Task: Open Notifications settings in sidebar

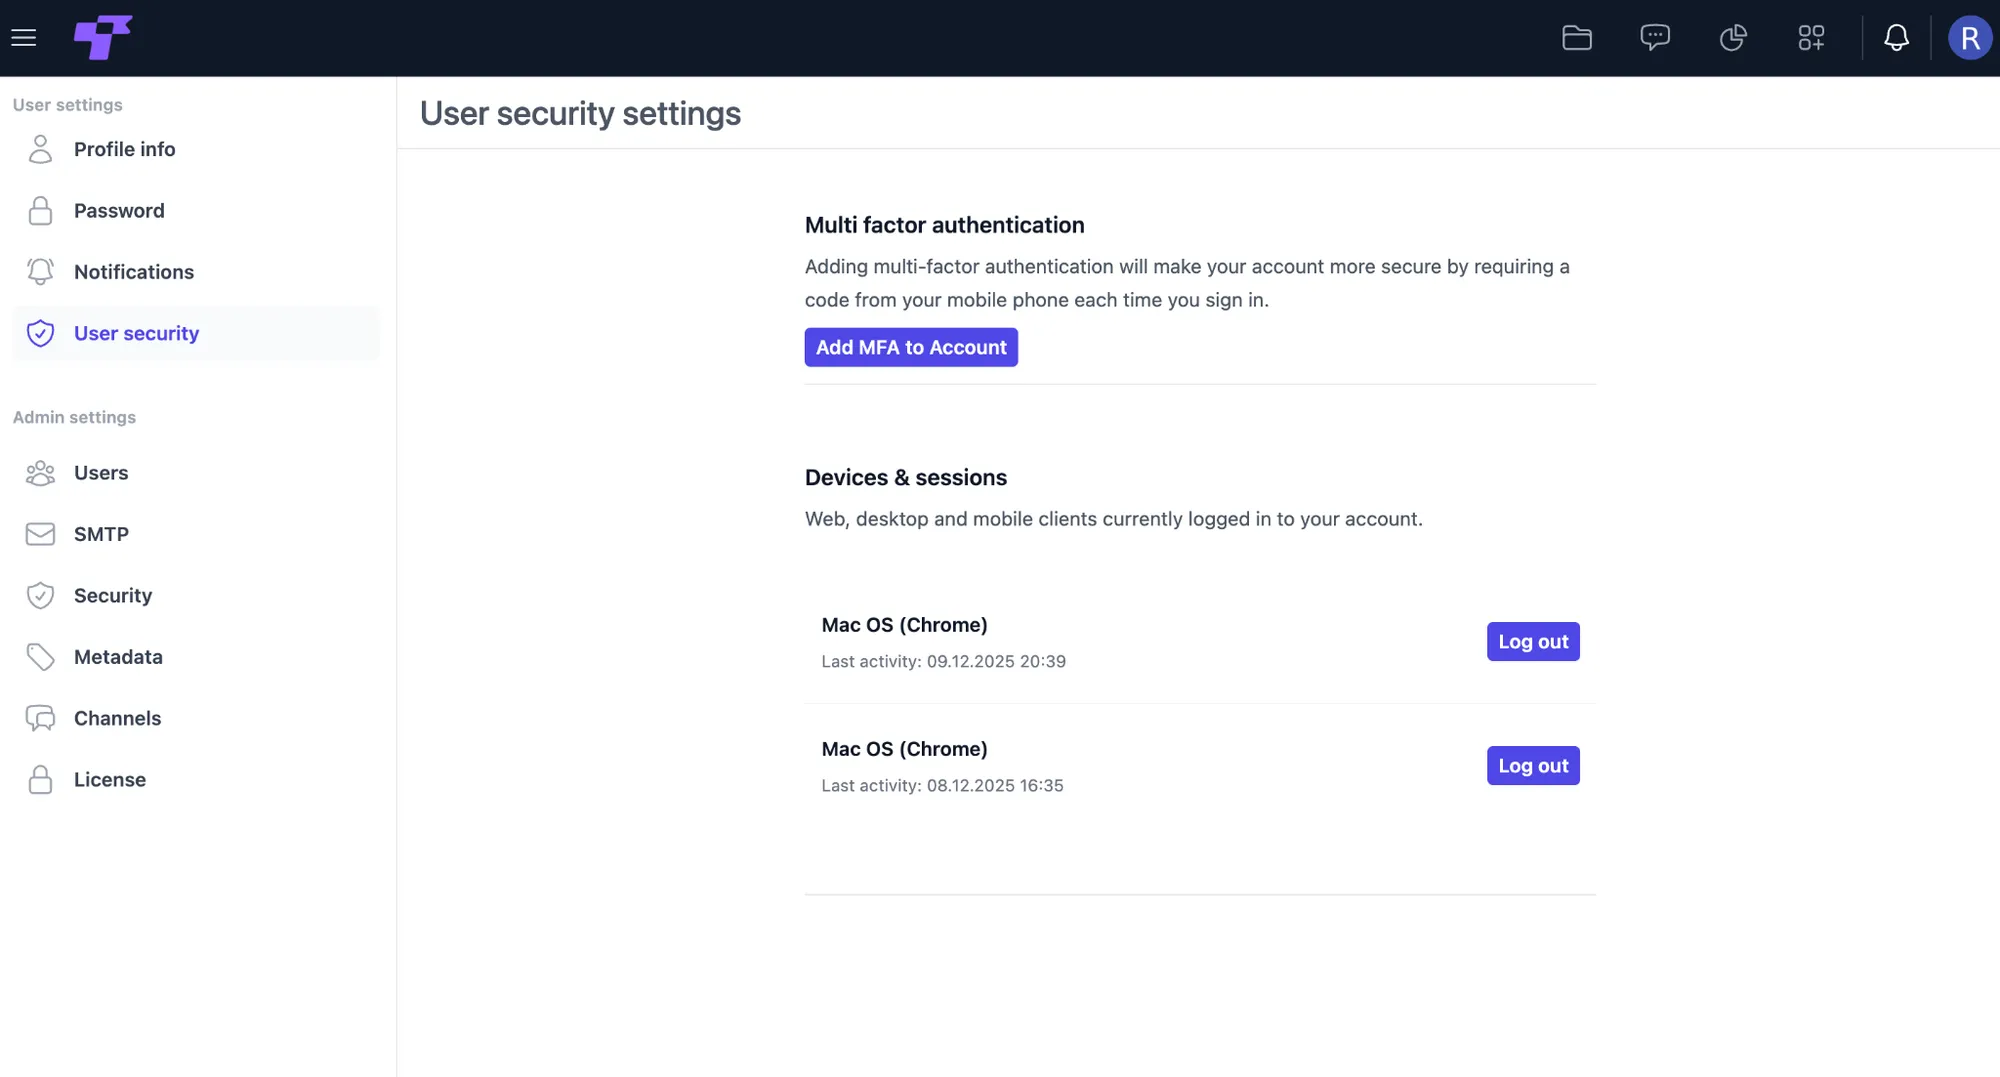Action: 196,272
